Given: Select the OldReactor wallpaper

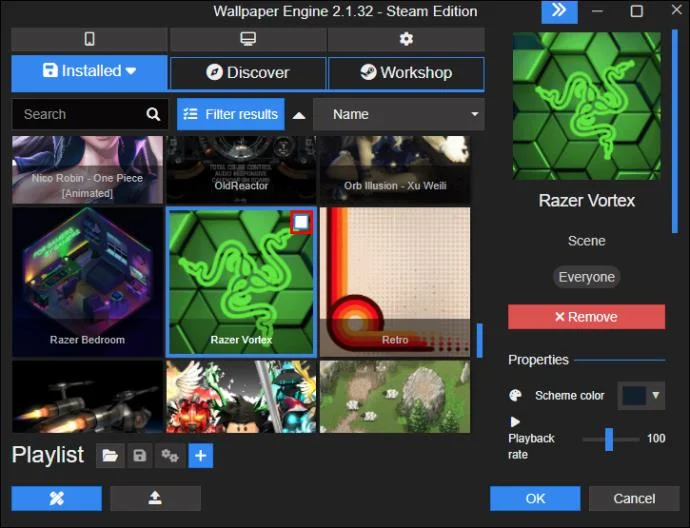Looking at the screenshot, I should (x=241, y=170).
